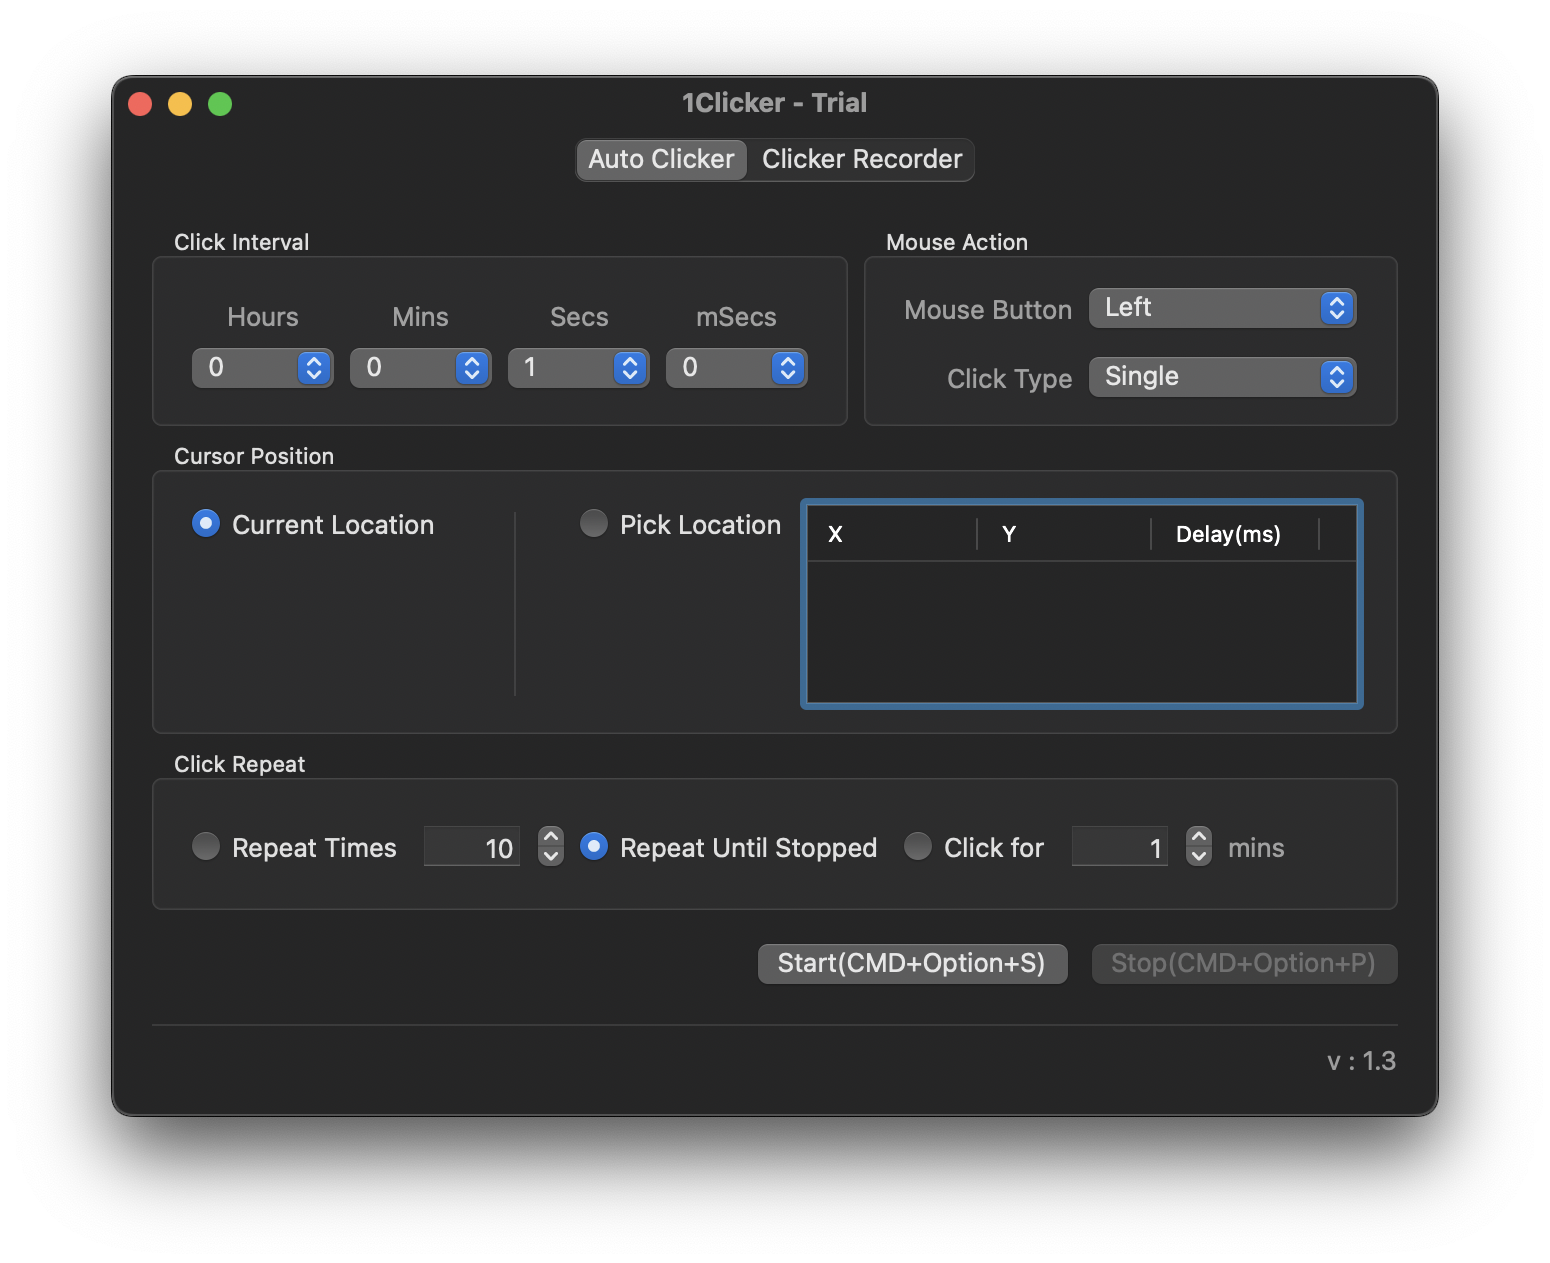Open the Mins interval stepper dropdown
1550x1263 pixels.
tap(420, 368)
